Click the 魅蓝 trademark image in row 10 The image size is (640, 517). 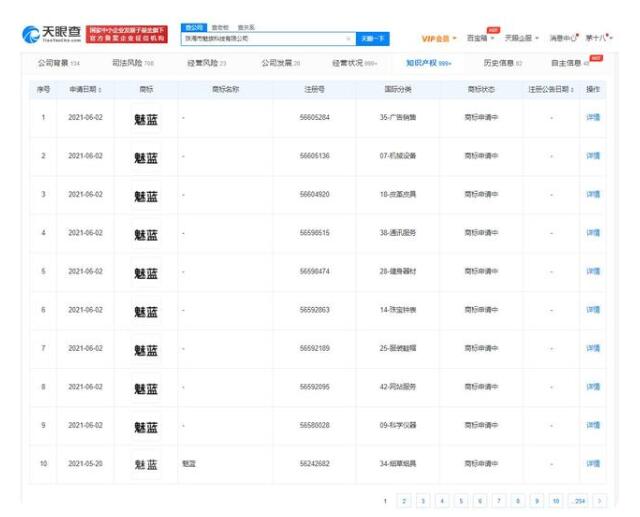[146, 465]
